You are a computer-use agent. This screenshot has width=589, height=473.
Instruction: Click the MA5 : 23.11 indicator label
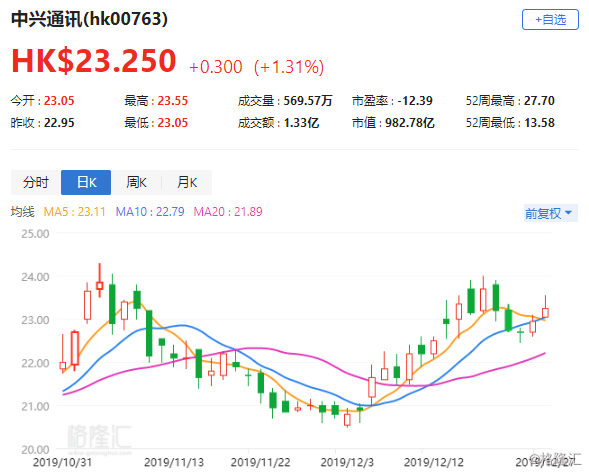coord(74,212)
